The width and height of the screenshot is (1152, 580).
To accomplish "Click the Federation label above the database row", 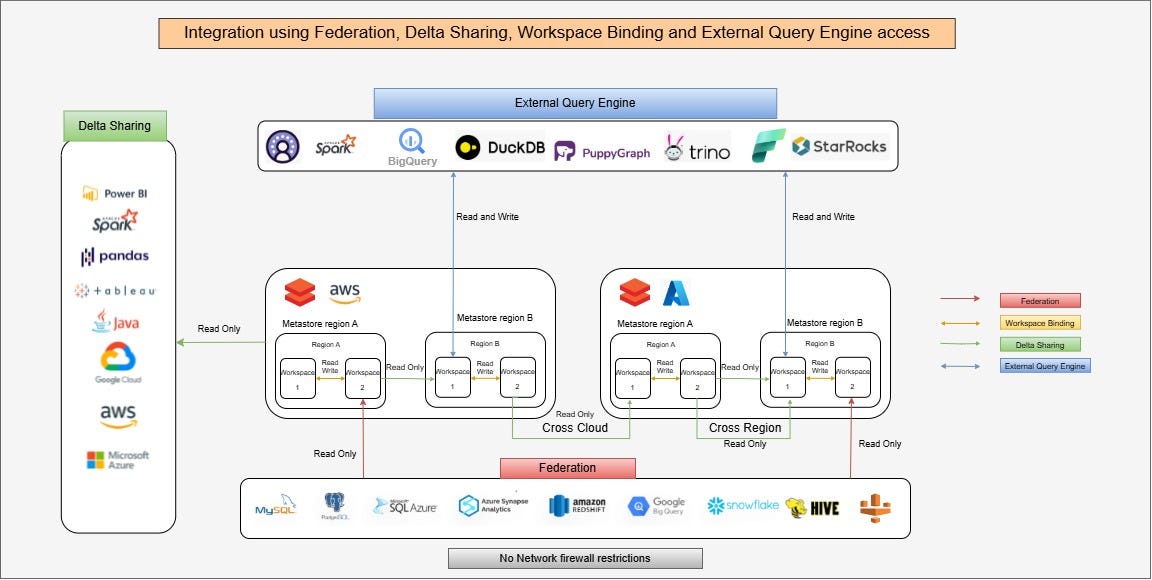I will click(x=568, y=468).
